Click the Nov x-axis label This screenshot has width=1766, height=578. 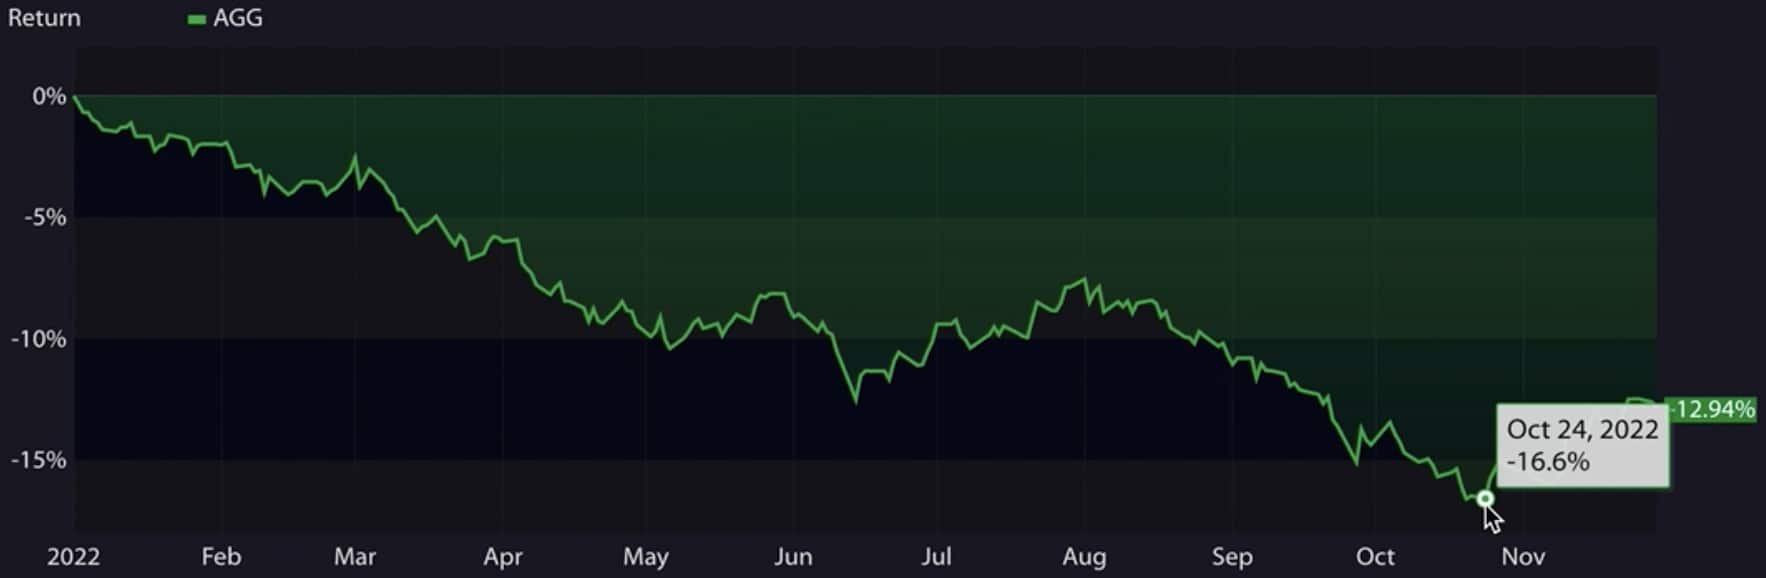1523,556
